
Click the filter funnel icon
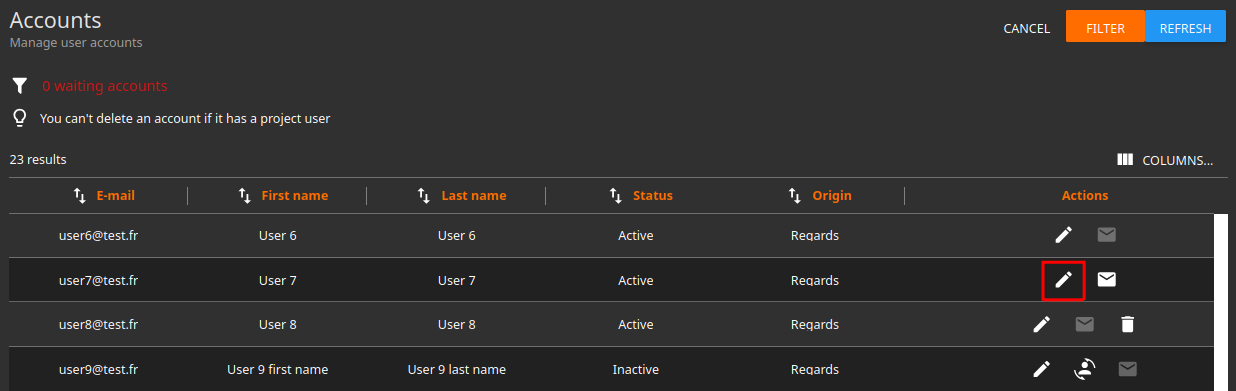pos(19,86)
